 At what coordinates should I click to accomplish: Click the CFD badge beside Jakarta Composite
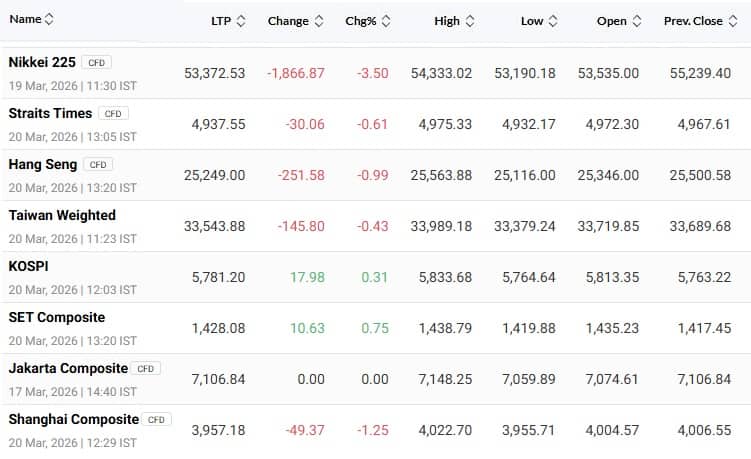tap(146, 368)
